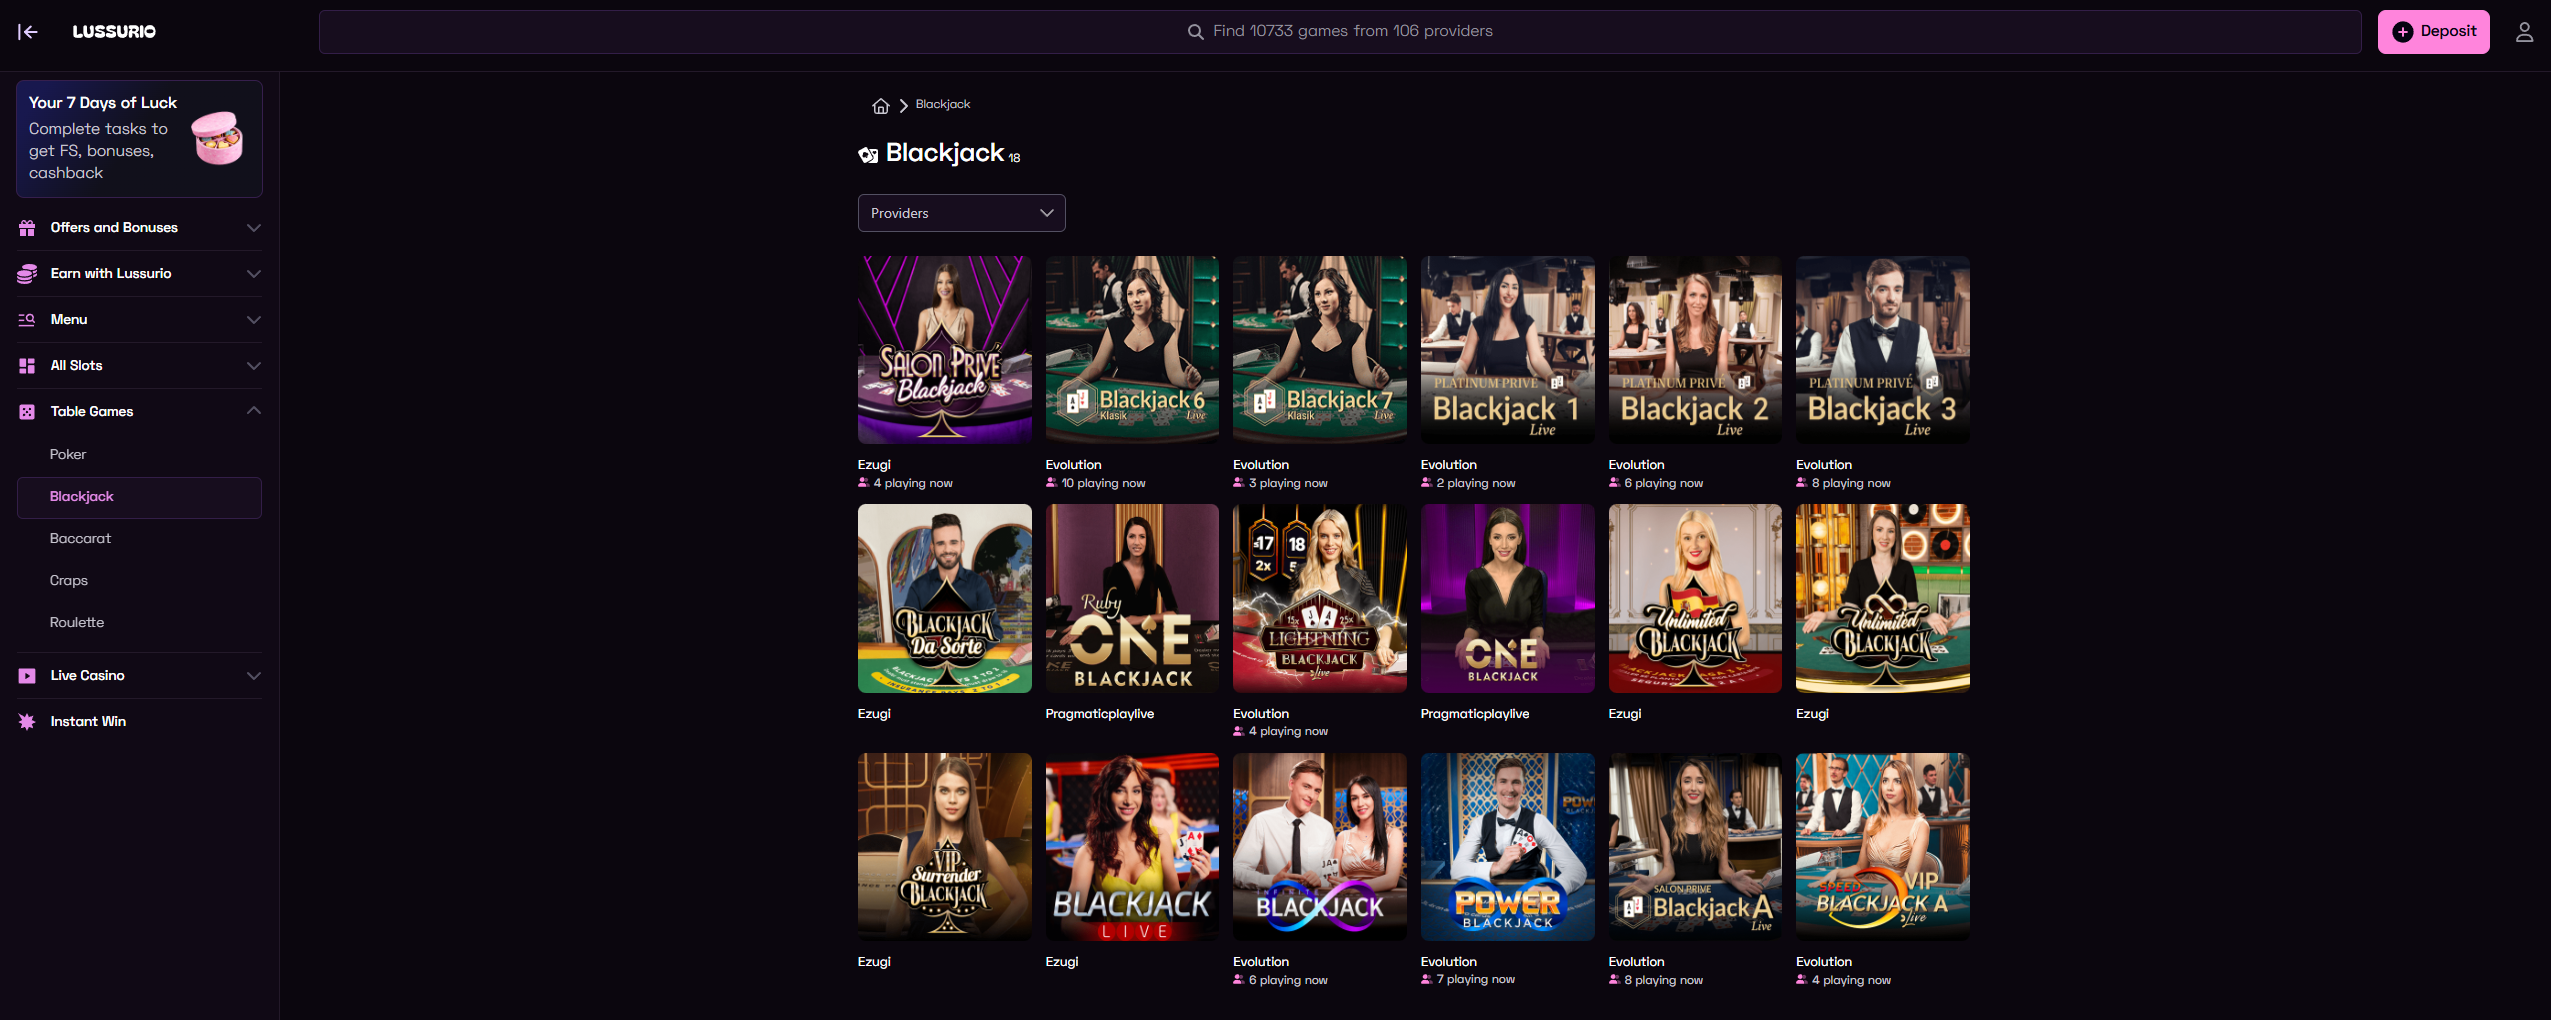This screenshot has height=1020, width=2551.
Task: Focus the game search field
Action: click(1340, 32)
